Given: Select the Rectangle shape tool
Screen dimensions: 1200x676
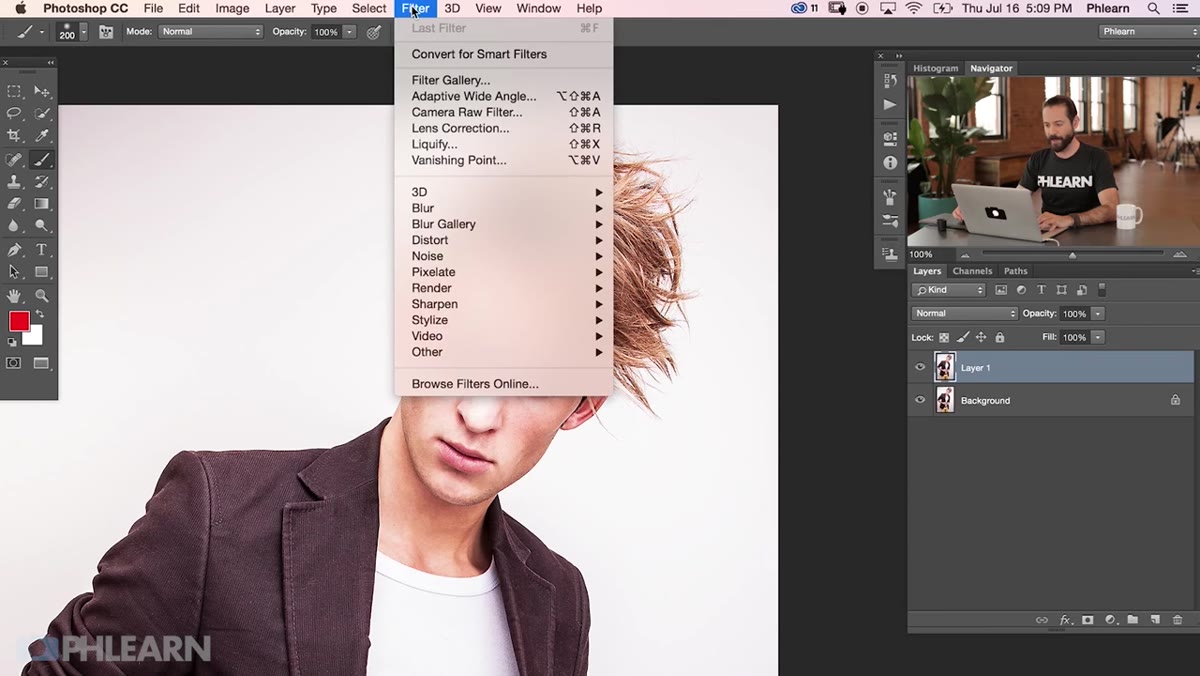Looking at the screenshot, I should (42, 272).
